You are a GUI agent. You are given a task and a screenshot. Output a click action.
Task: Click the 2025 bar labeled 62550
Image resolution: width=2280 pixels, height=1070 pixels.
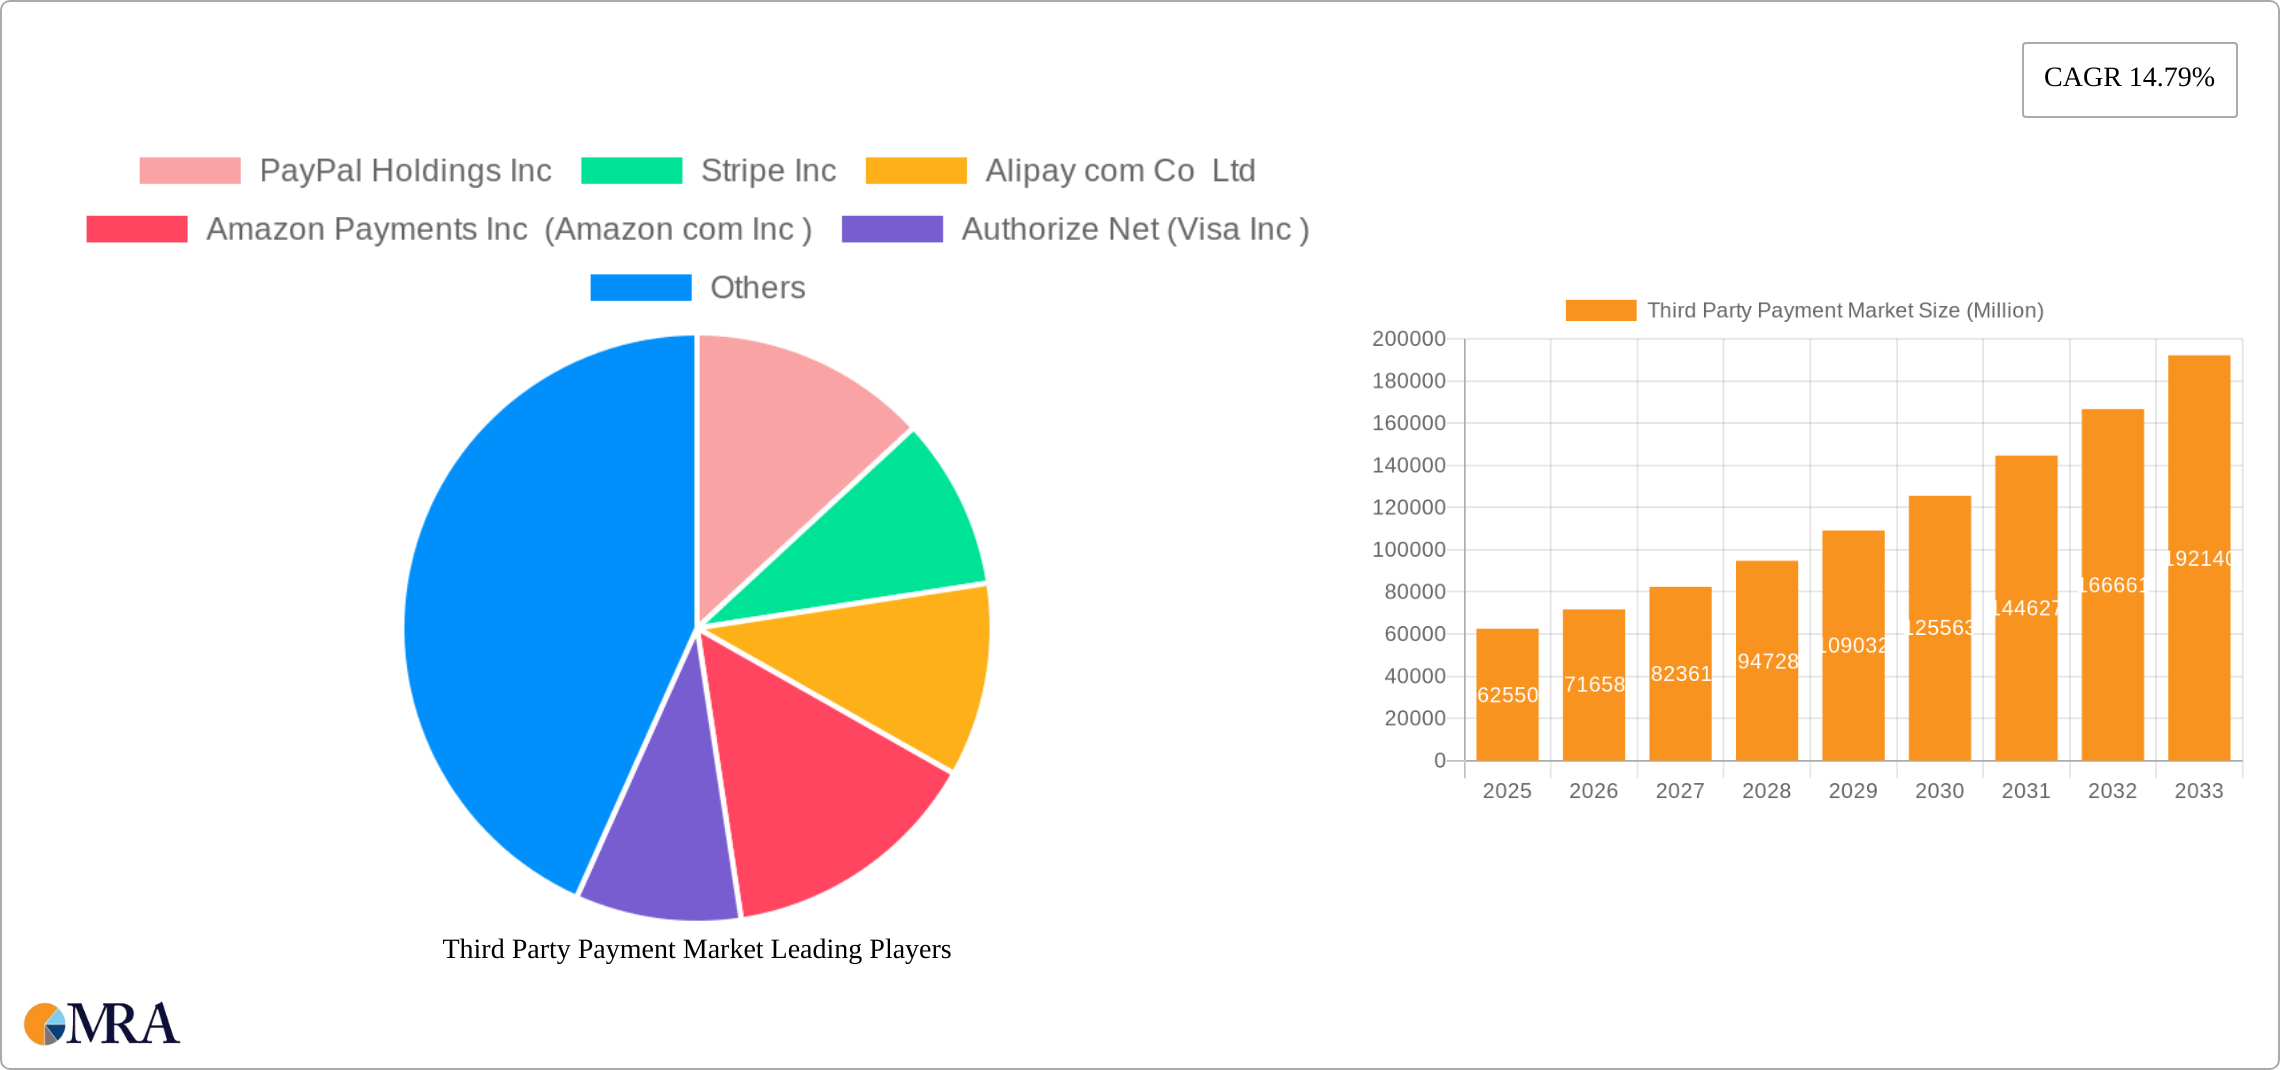[1507, 694]
